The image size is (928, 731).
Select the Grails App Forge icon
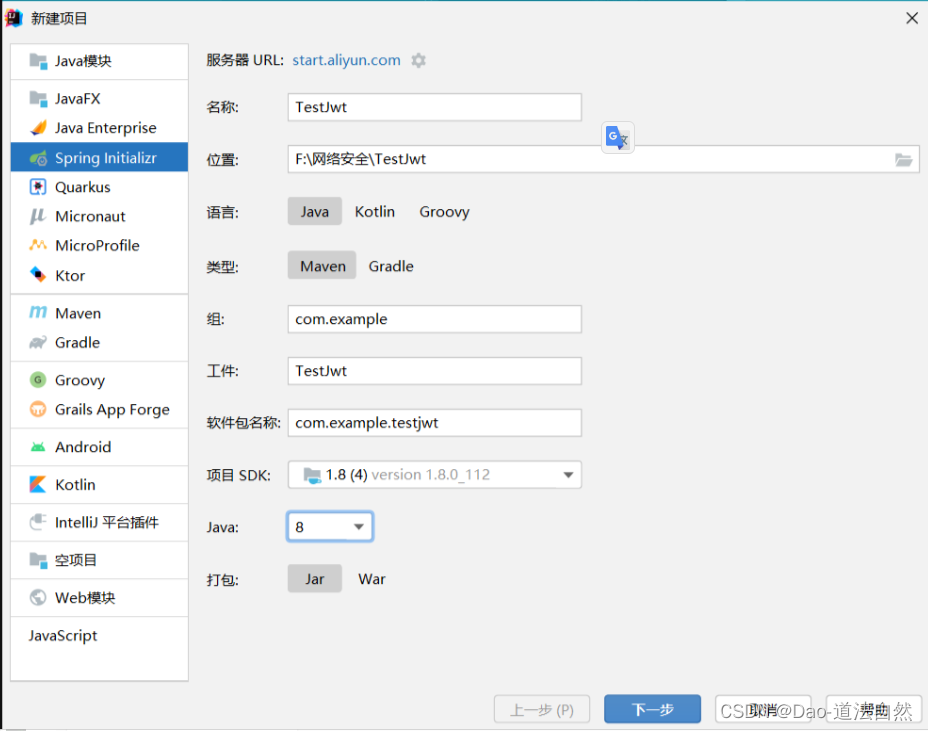tap(38, 409)
